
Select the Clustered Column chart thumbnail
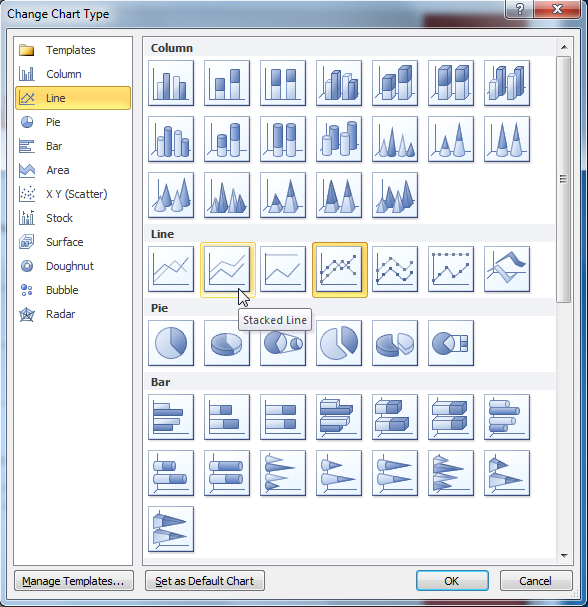[x=171, y=83]
